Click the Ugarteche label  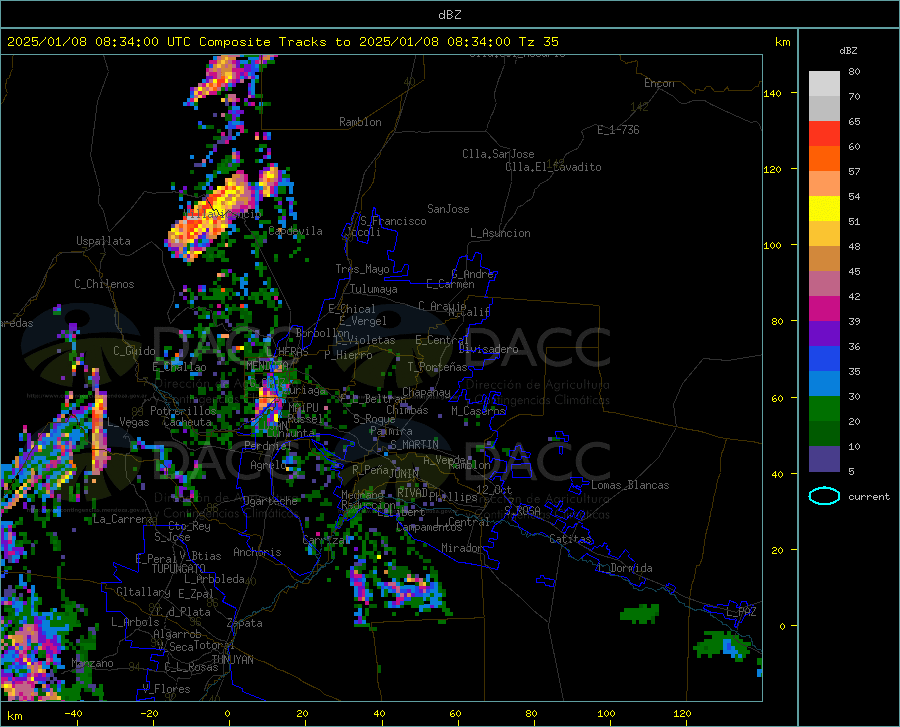click(270, 501)
